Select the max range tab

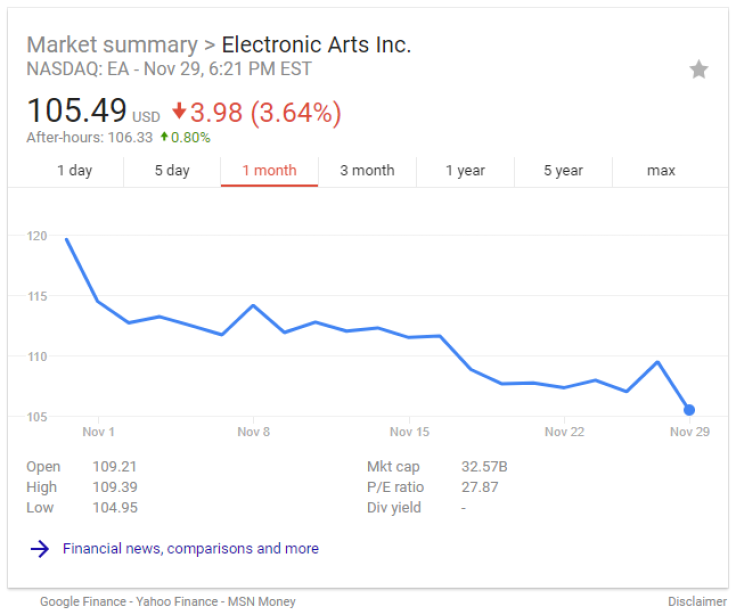pyautogui.click(x=661, y=170)
